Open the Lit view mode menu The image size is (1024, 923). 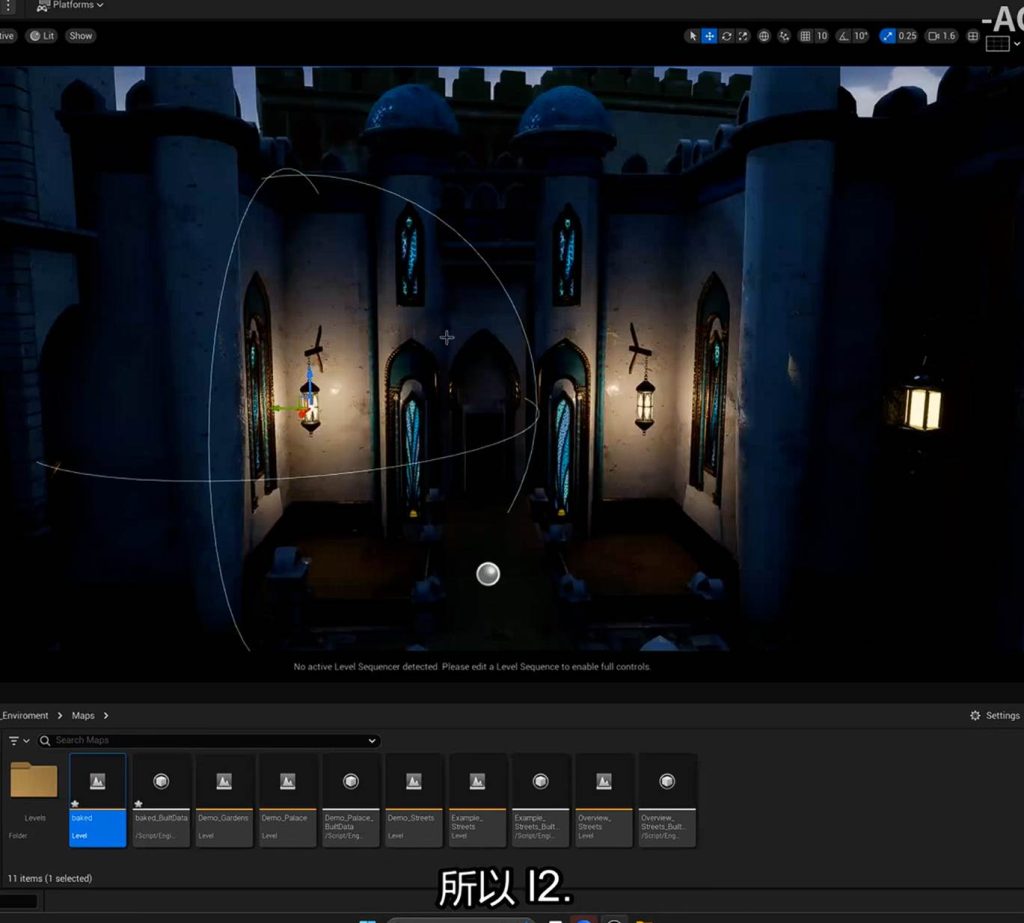pos(42,36)
